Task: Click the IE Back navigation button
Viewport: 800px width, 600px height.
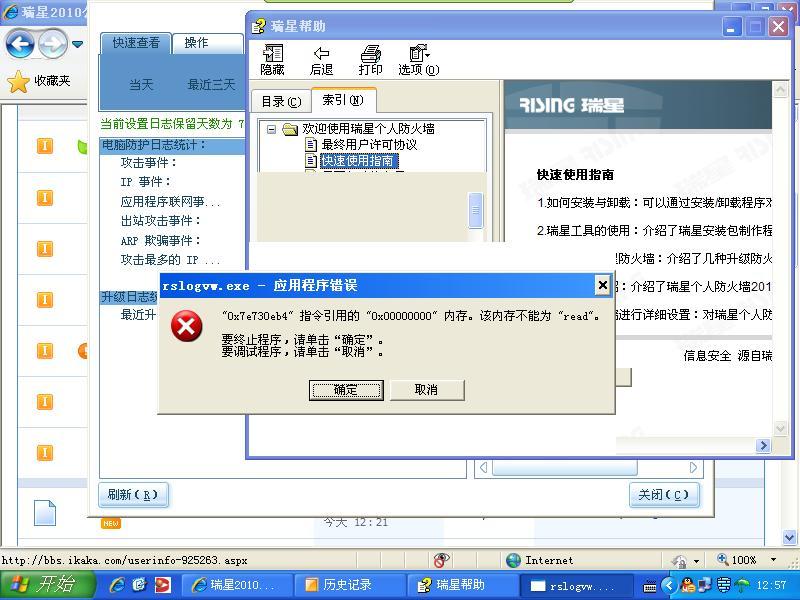Action: (20, 44)
